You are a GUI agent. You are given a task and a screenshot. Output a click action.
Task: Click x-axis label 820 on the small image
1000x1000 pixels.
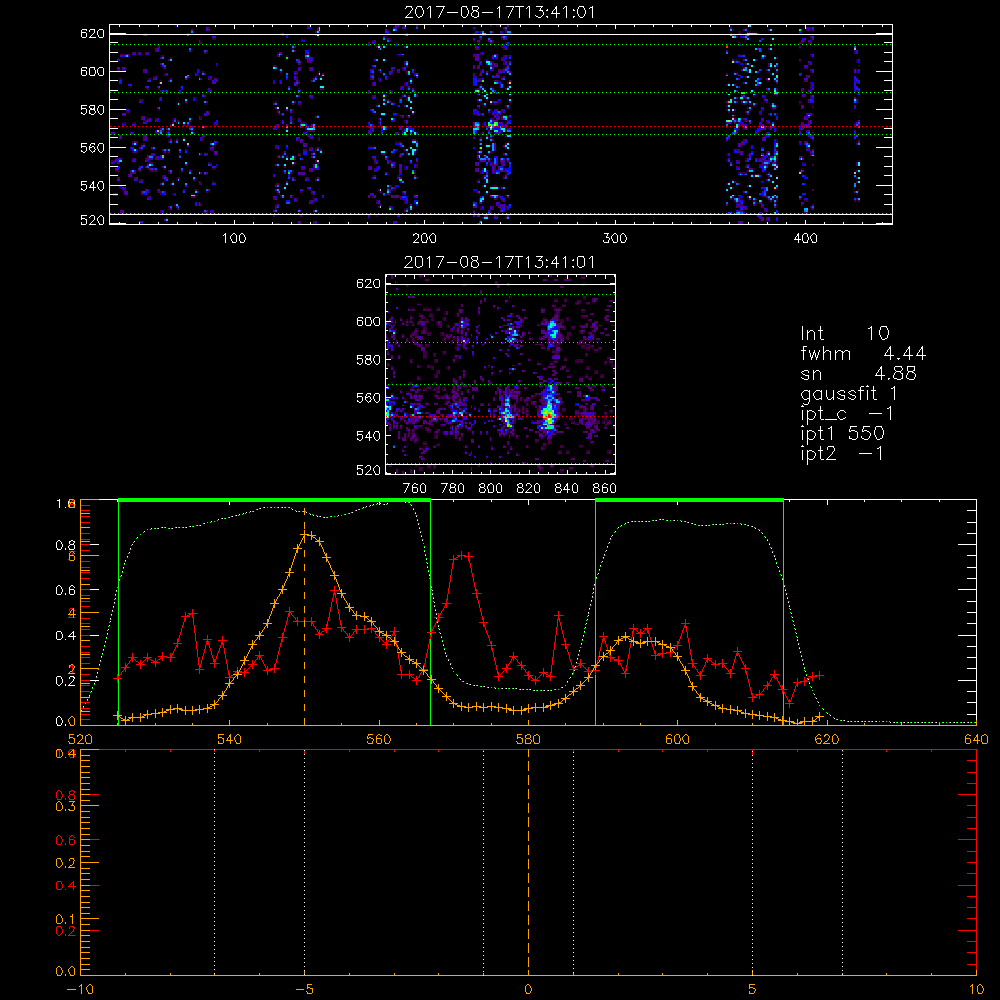click(529, 489)
